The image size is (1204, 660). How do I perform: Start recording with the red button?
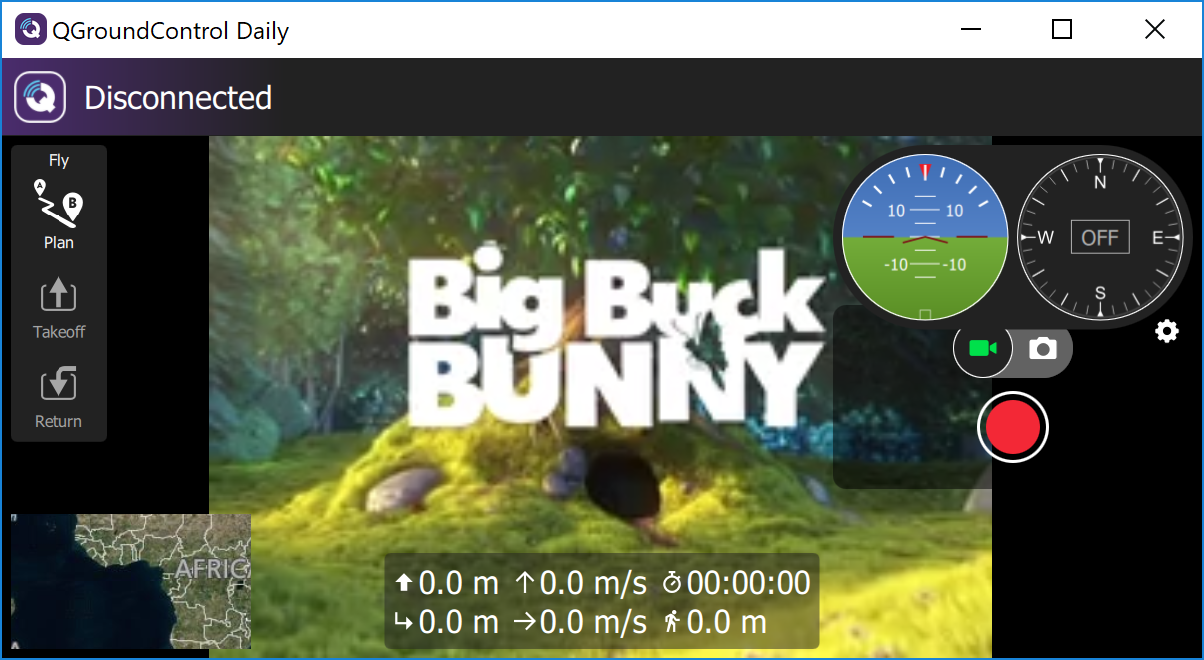(1013, 427)
